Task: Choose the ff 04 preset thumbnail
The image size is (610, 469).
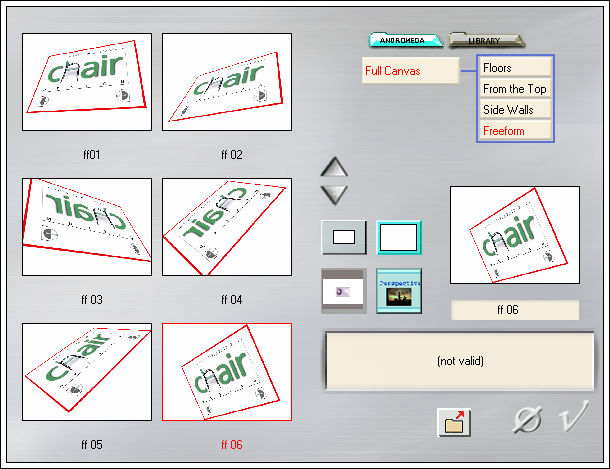Action: pyautogui.click(x=227, y=227)
